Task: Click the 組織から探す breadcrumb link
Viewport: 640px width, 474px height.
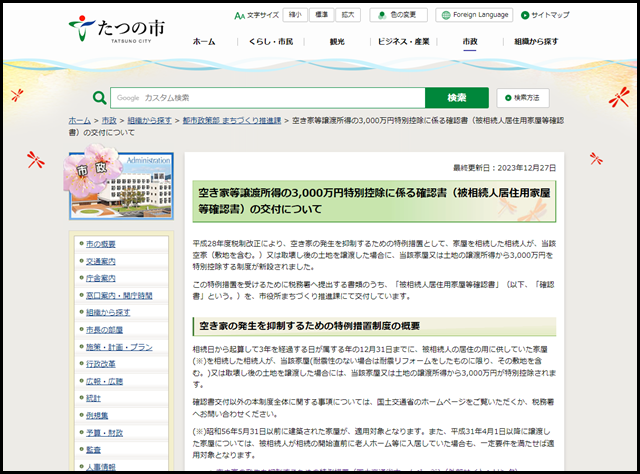Action: [x=149, y=120]
